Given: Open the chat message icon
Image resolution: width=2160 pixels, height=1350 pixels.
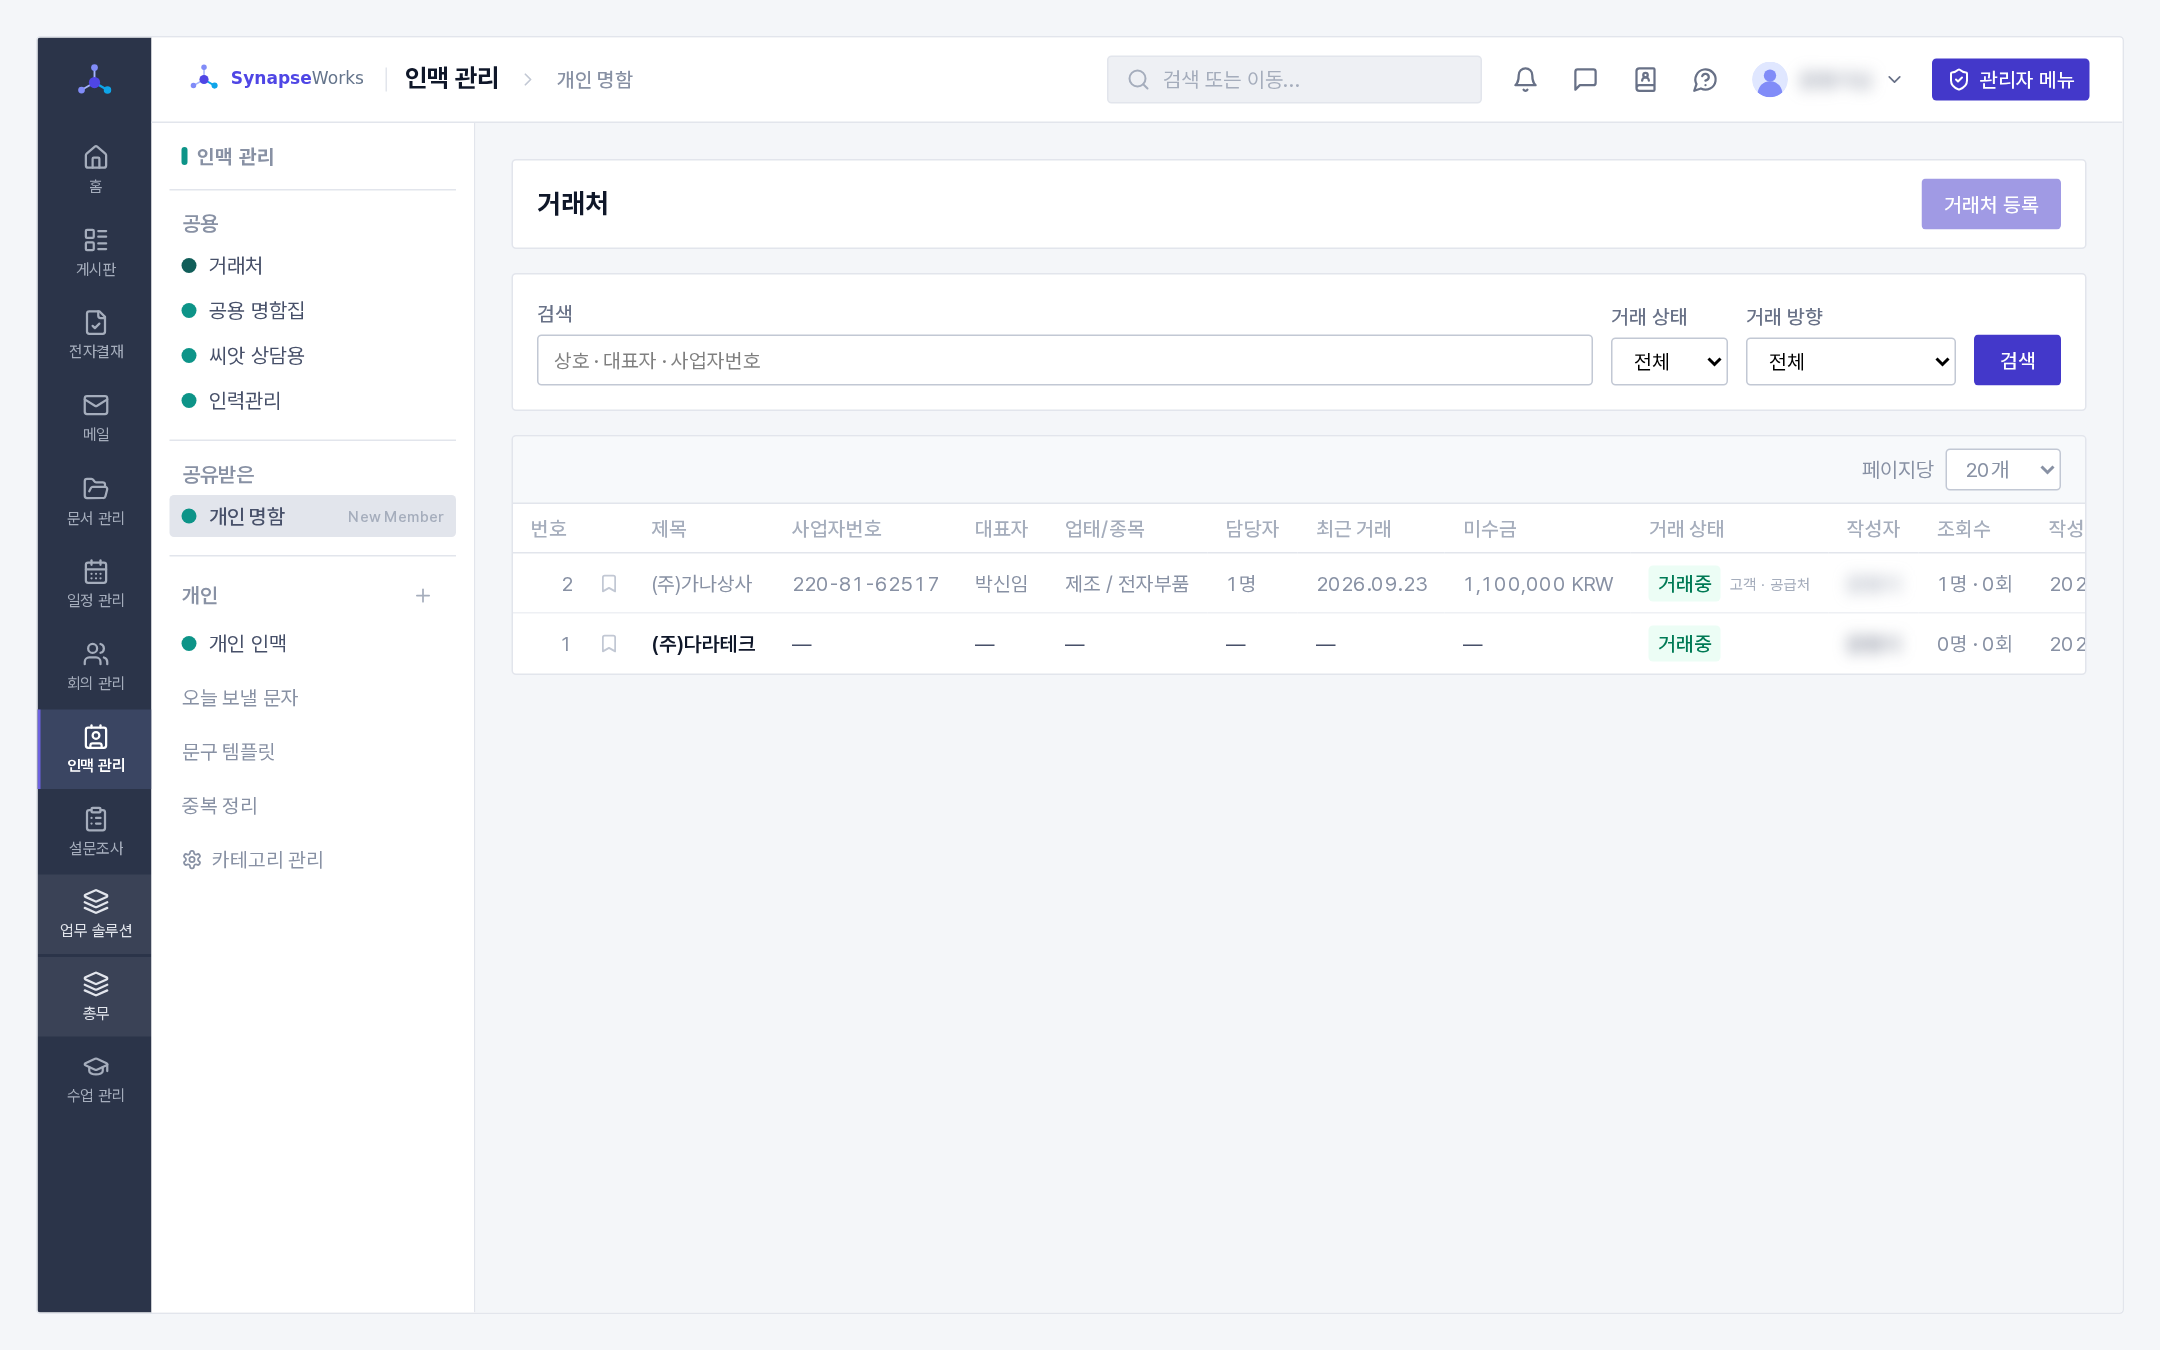Looking at the screenshot, I should 1585,80.
